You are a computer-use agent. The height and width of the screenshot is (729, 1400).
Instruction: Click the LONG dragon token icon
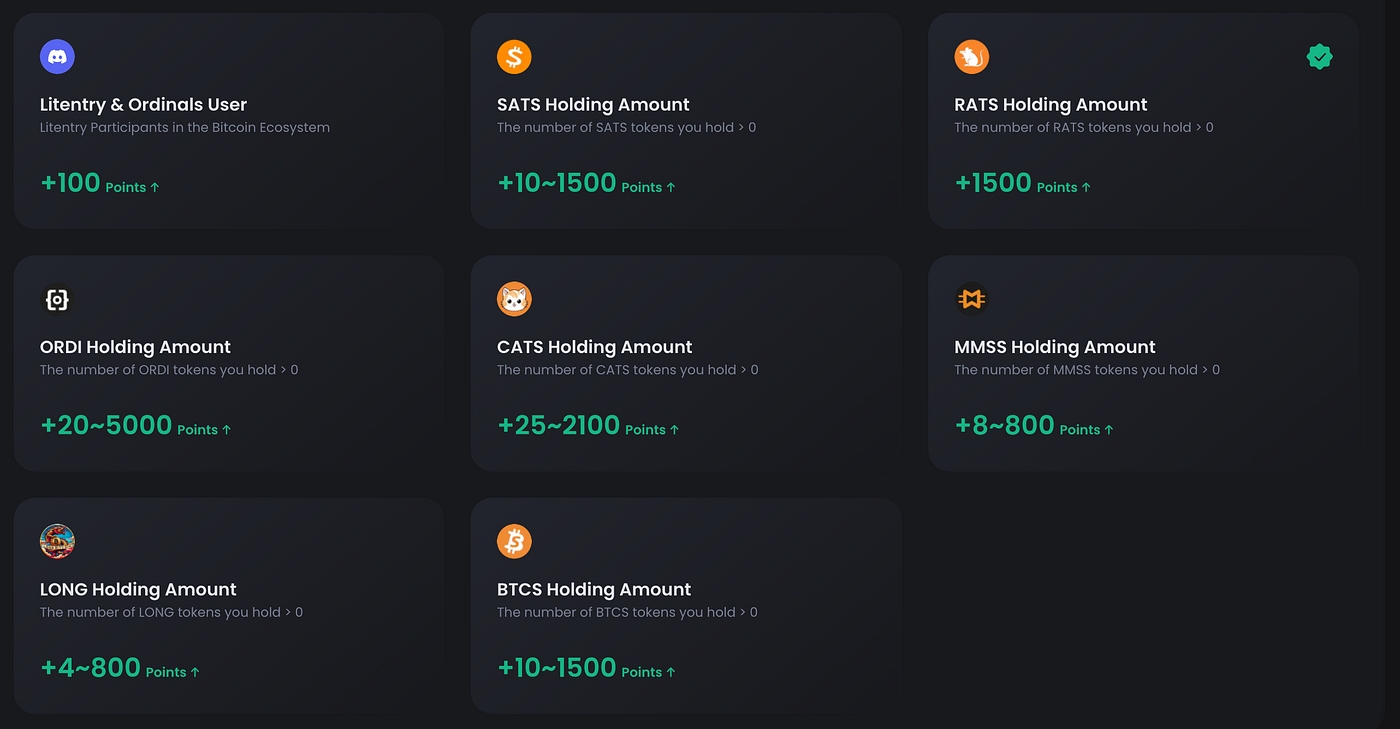[x=57, y=541]
